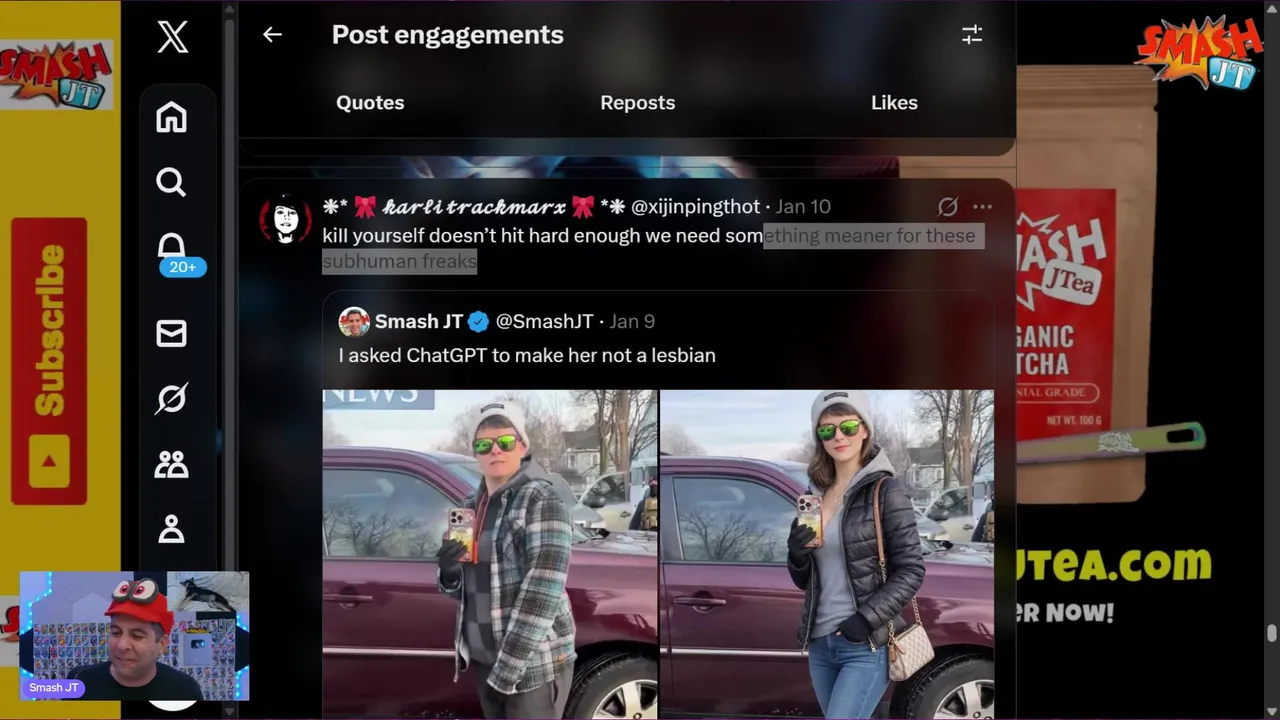Go to Home in the sidebar

pyautogui.click(x=171, y=117)
